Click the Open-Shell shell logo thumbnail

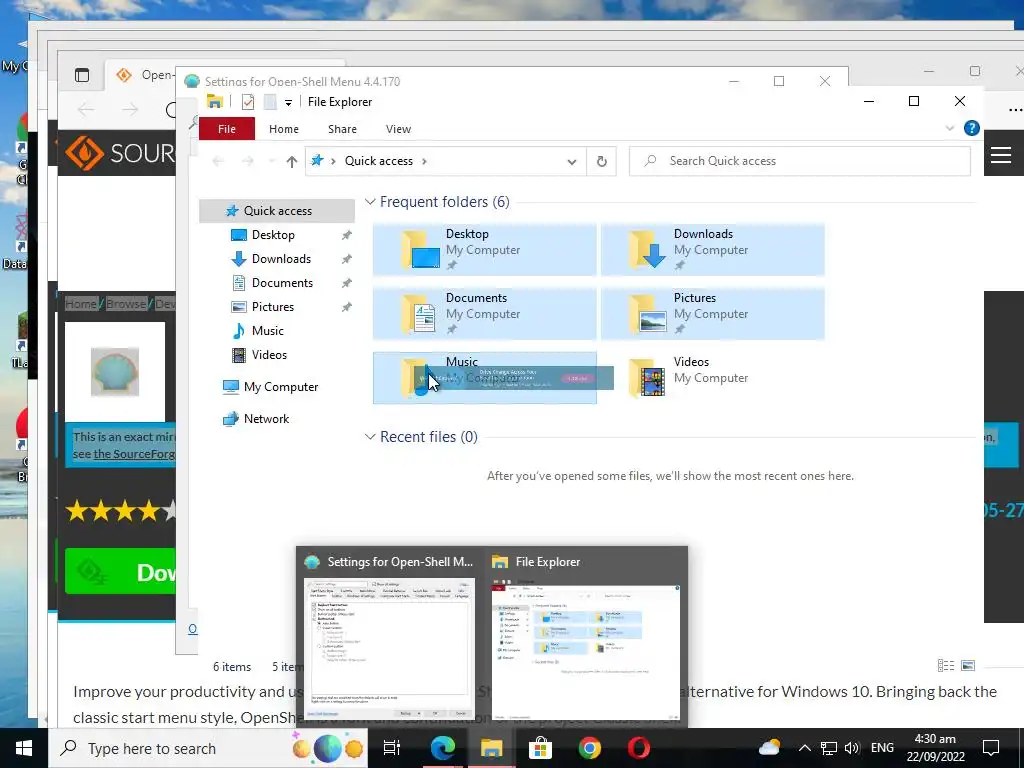(x=115, y=372)
